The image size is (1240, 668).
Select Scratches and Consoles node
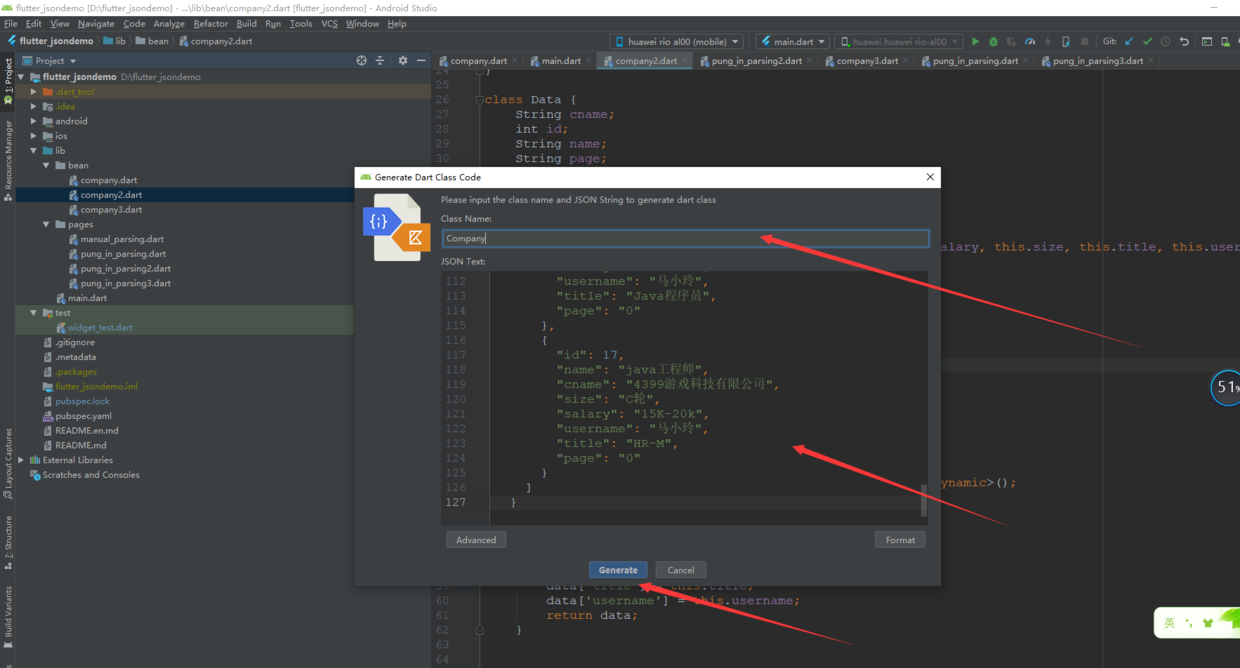[x=91, y=475]
